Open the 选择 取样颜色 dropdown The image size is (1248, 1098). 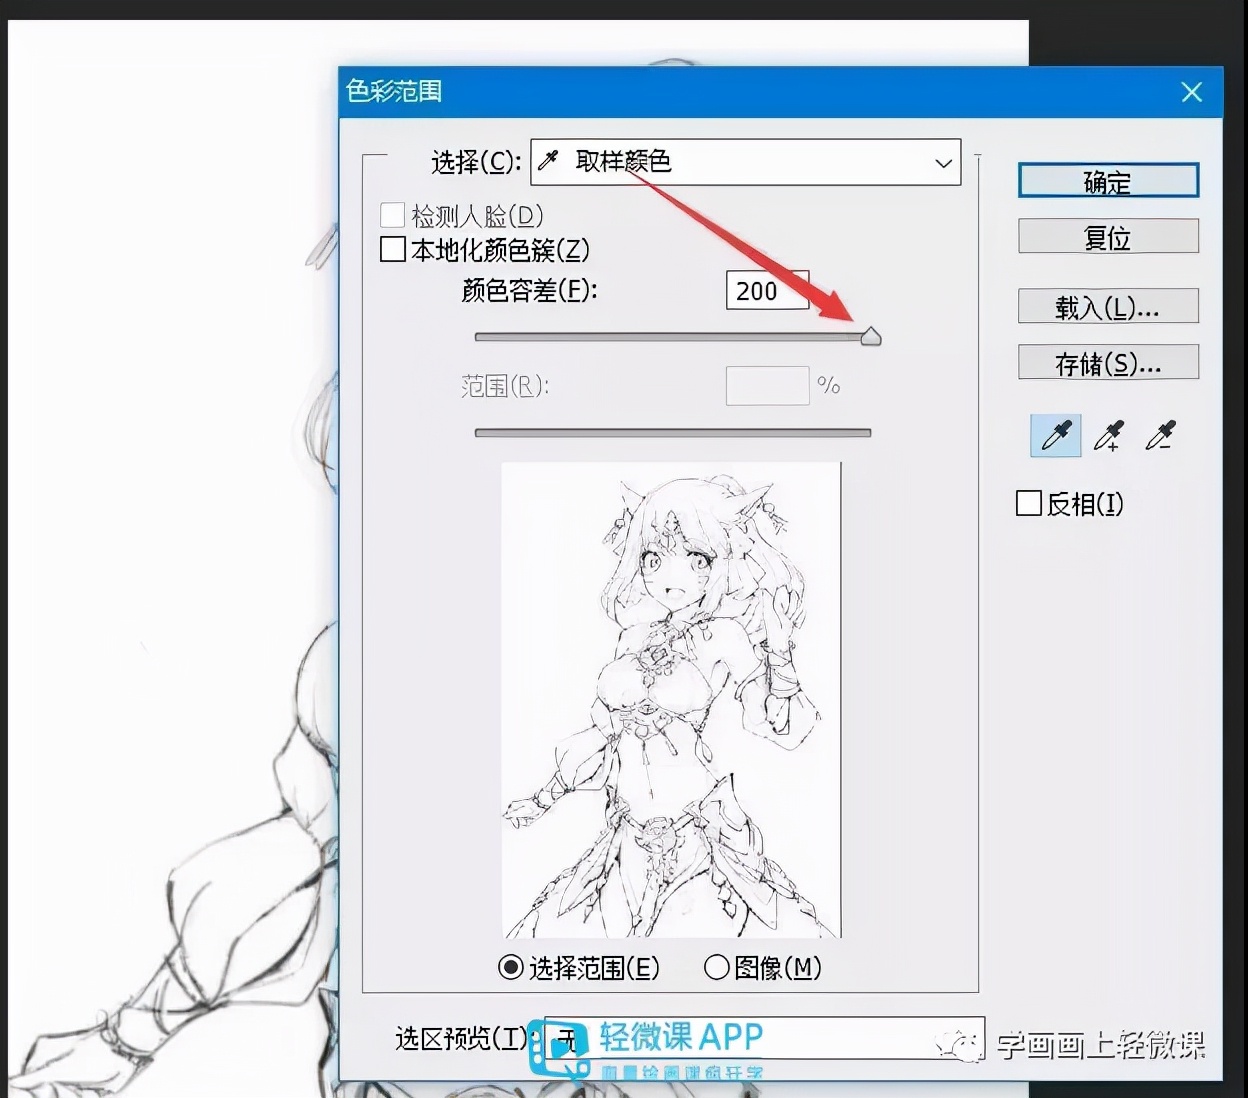(746, 162)
